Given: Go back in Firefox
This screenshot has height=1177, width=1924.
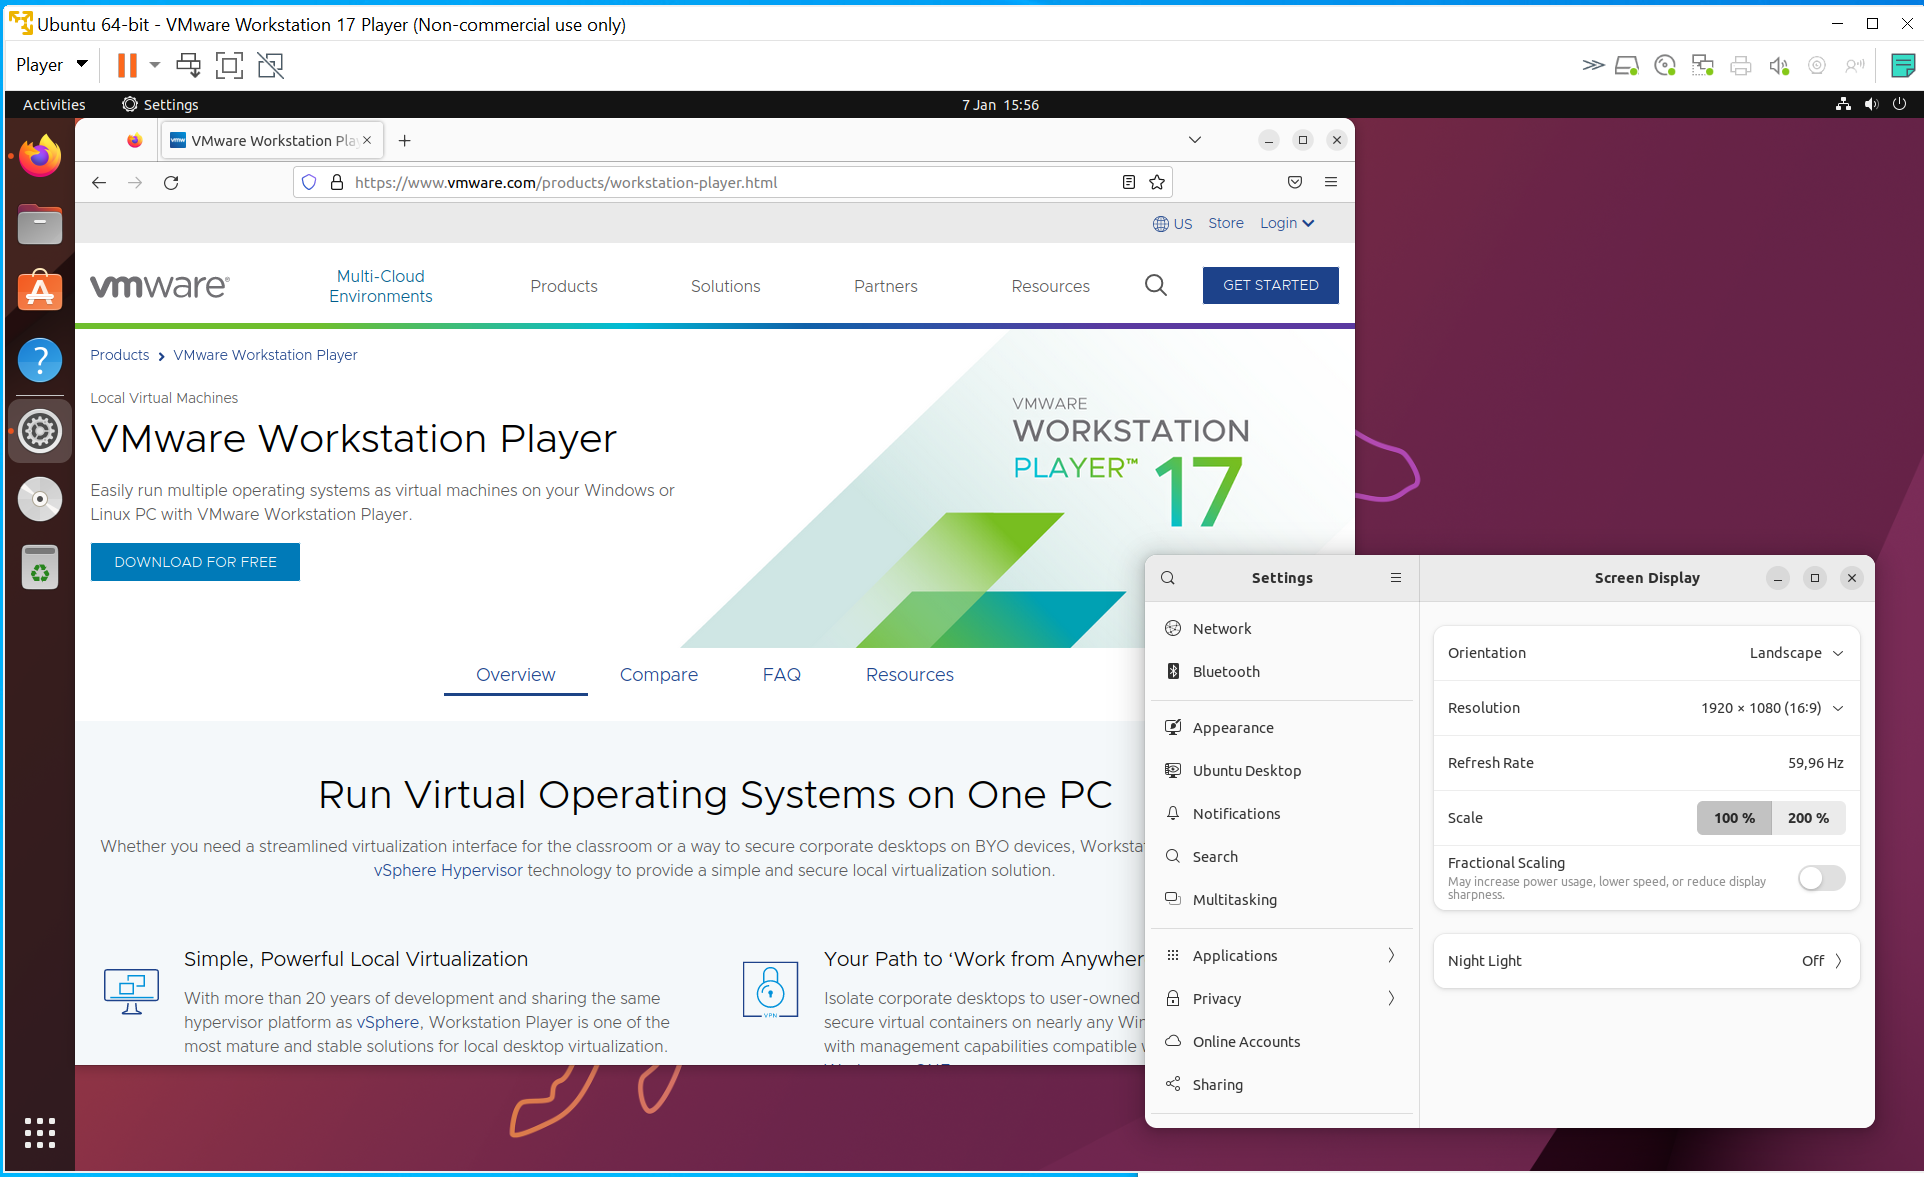Looking at the screenshot, I should point(99,182).
